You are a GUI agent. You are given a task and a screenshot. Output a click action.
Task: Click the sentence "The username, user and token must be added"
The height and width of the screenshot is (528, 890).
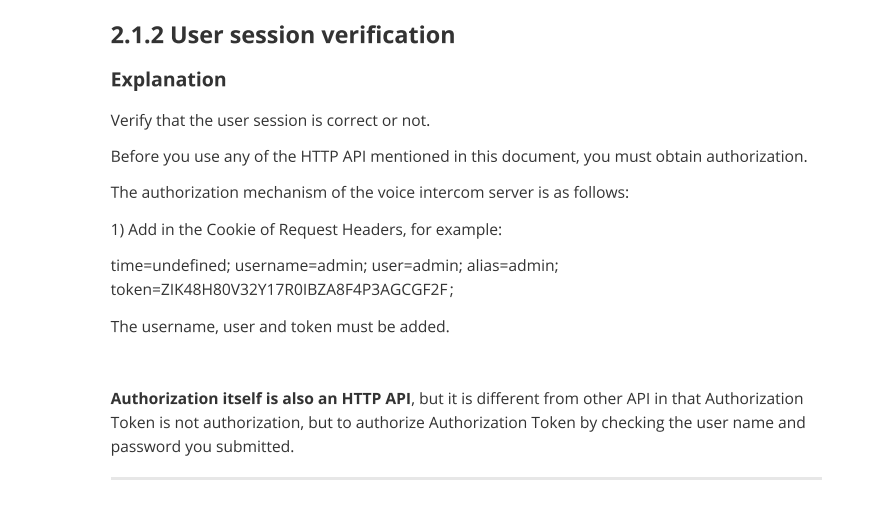[280, 327]
